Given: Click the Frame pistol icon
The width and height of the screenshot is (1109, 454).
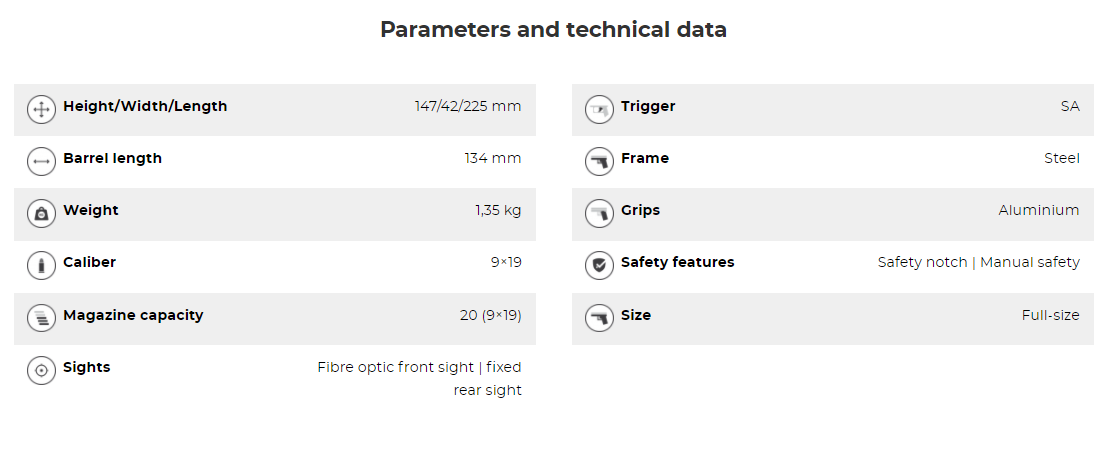Looking at the screenshot, I should [x=599, y=162].
